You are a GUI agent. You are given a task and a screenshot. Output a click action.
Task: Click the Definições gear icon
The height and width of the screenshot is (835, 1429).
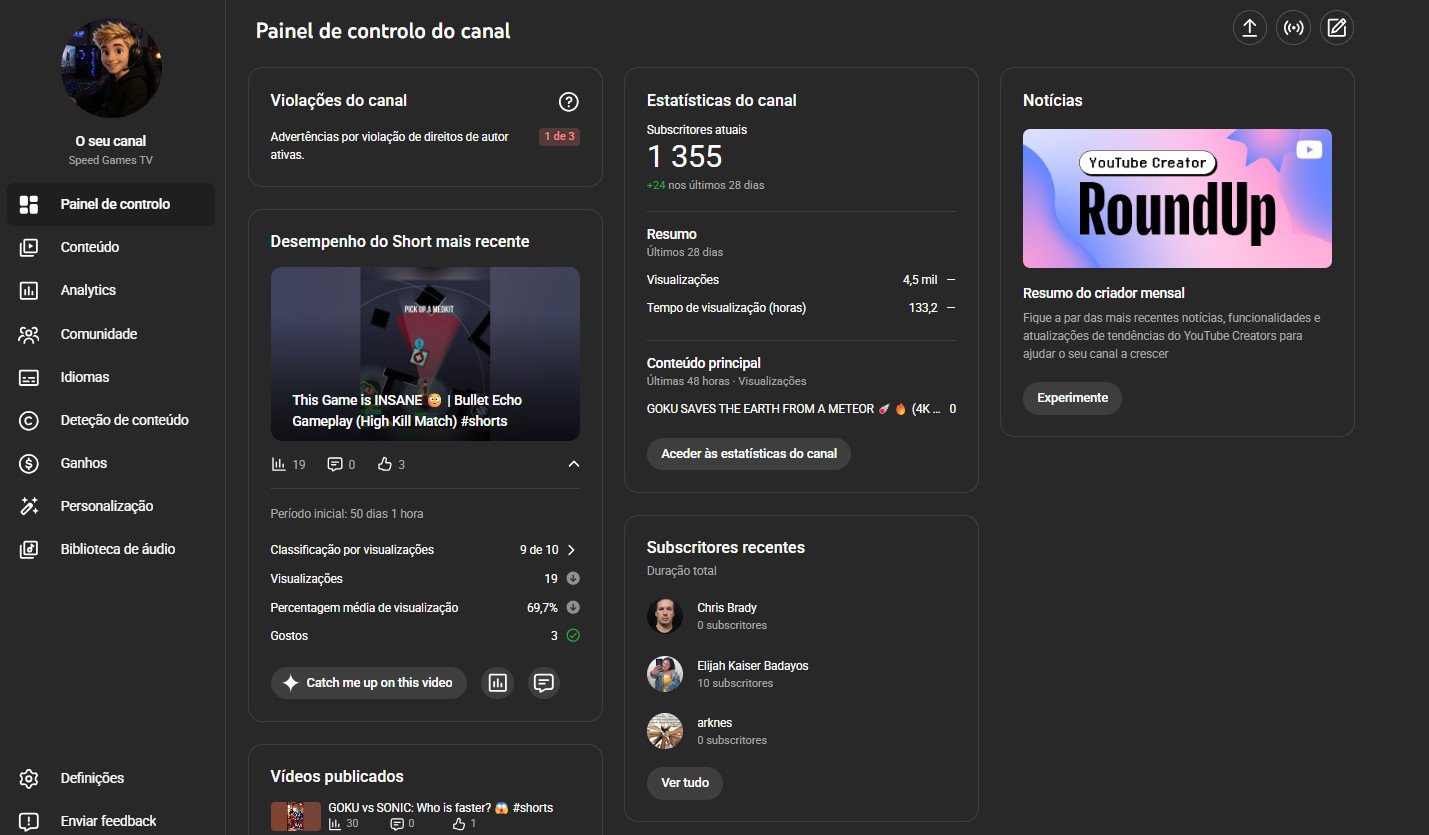29,778
